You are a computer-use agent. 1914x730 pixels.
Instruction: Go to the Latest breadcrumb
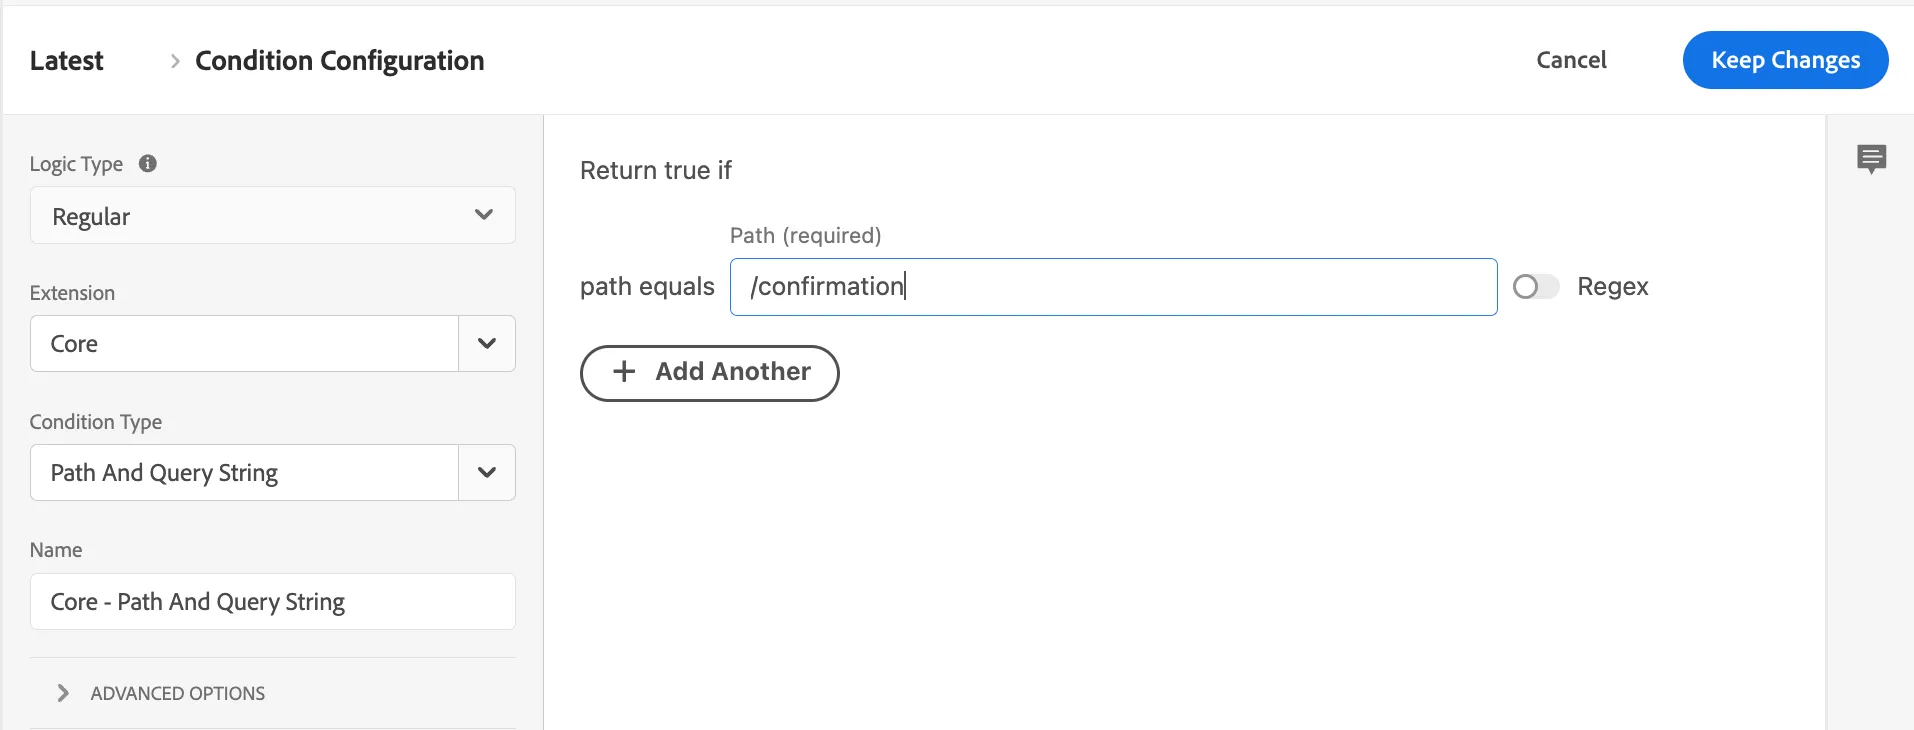pos(67,61)
